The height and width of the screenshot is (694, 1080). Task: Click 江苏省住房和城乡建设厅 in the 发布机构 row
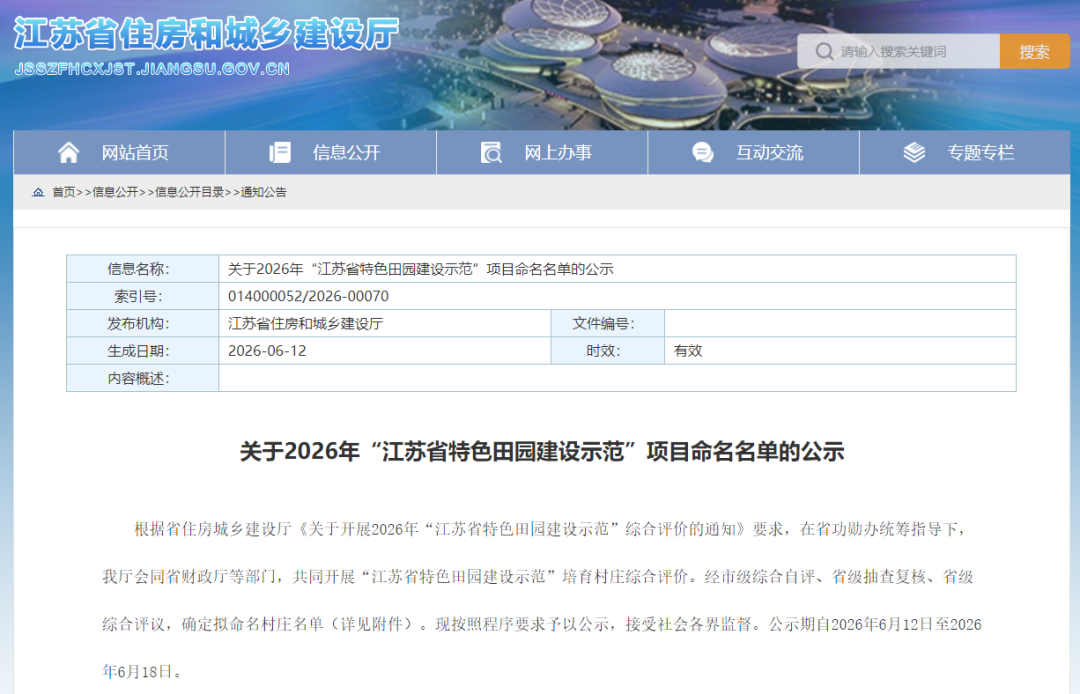point(305,324)
